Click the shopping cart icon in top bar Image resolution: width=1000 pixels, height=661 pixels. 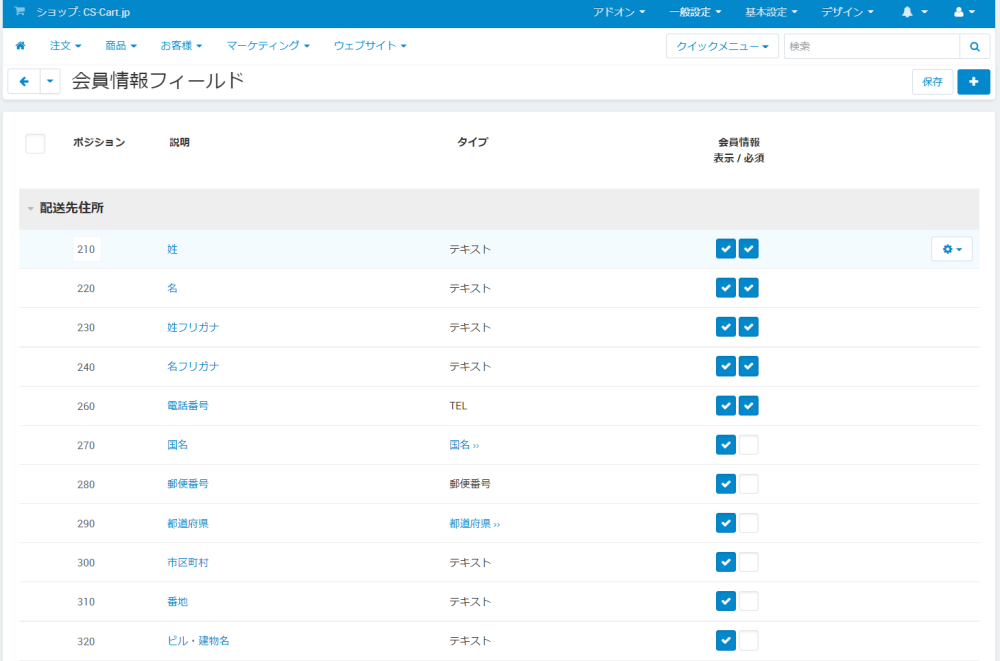(x=20, y=11)
